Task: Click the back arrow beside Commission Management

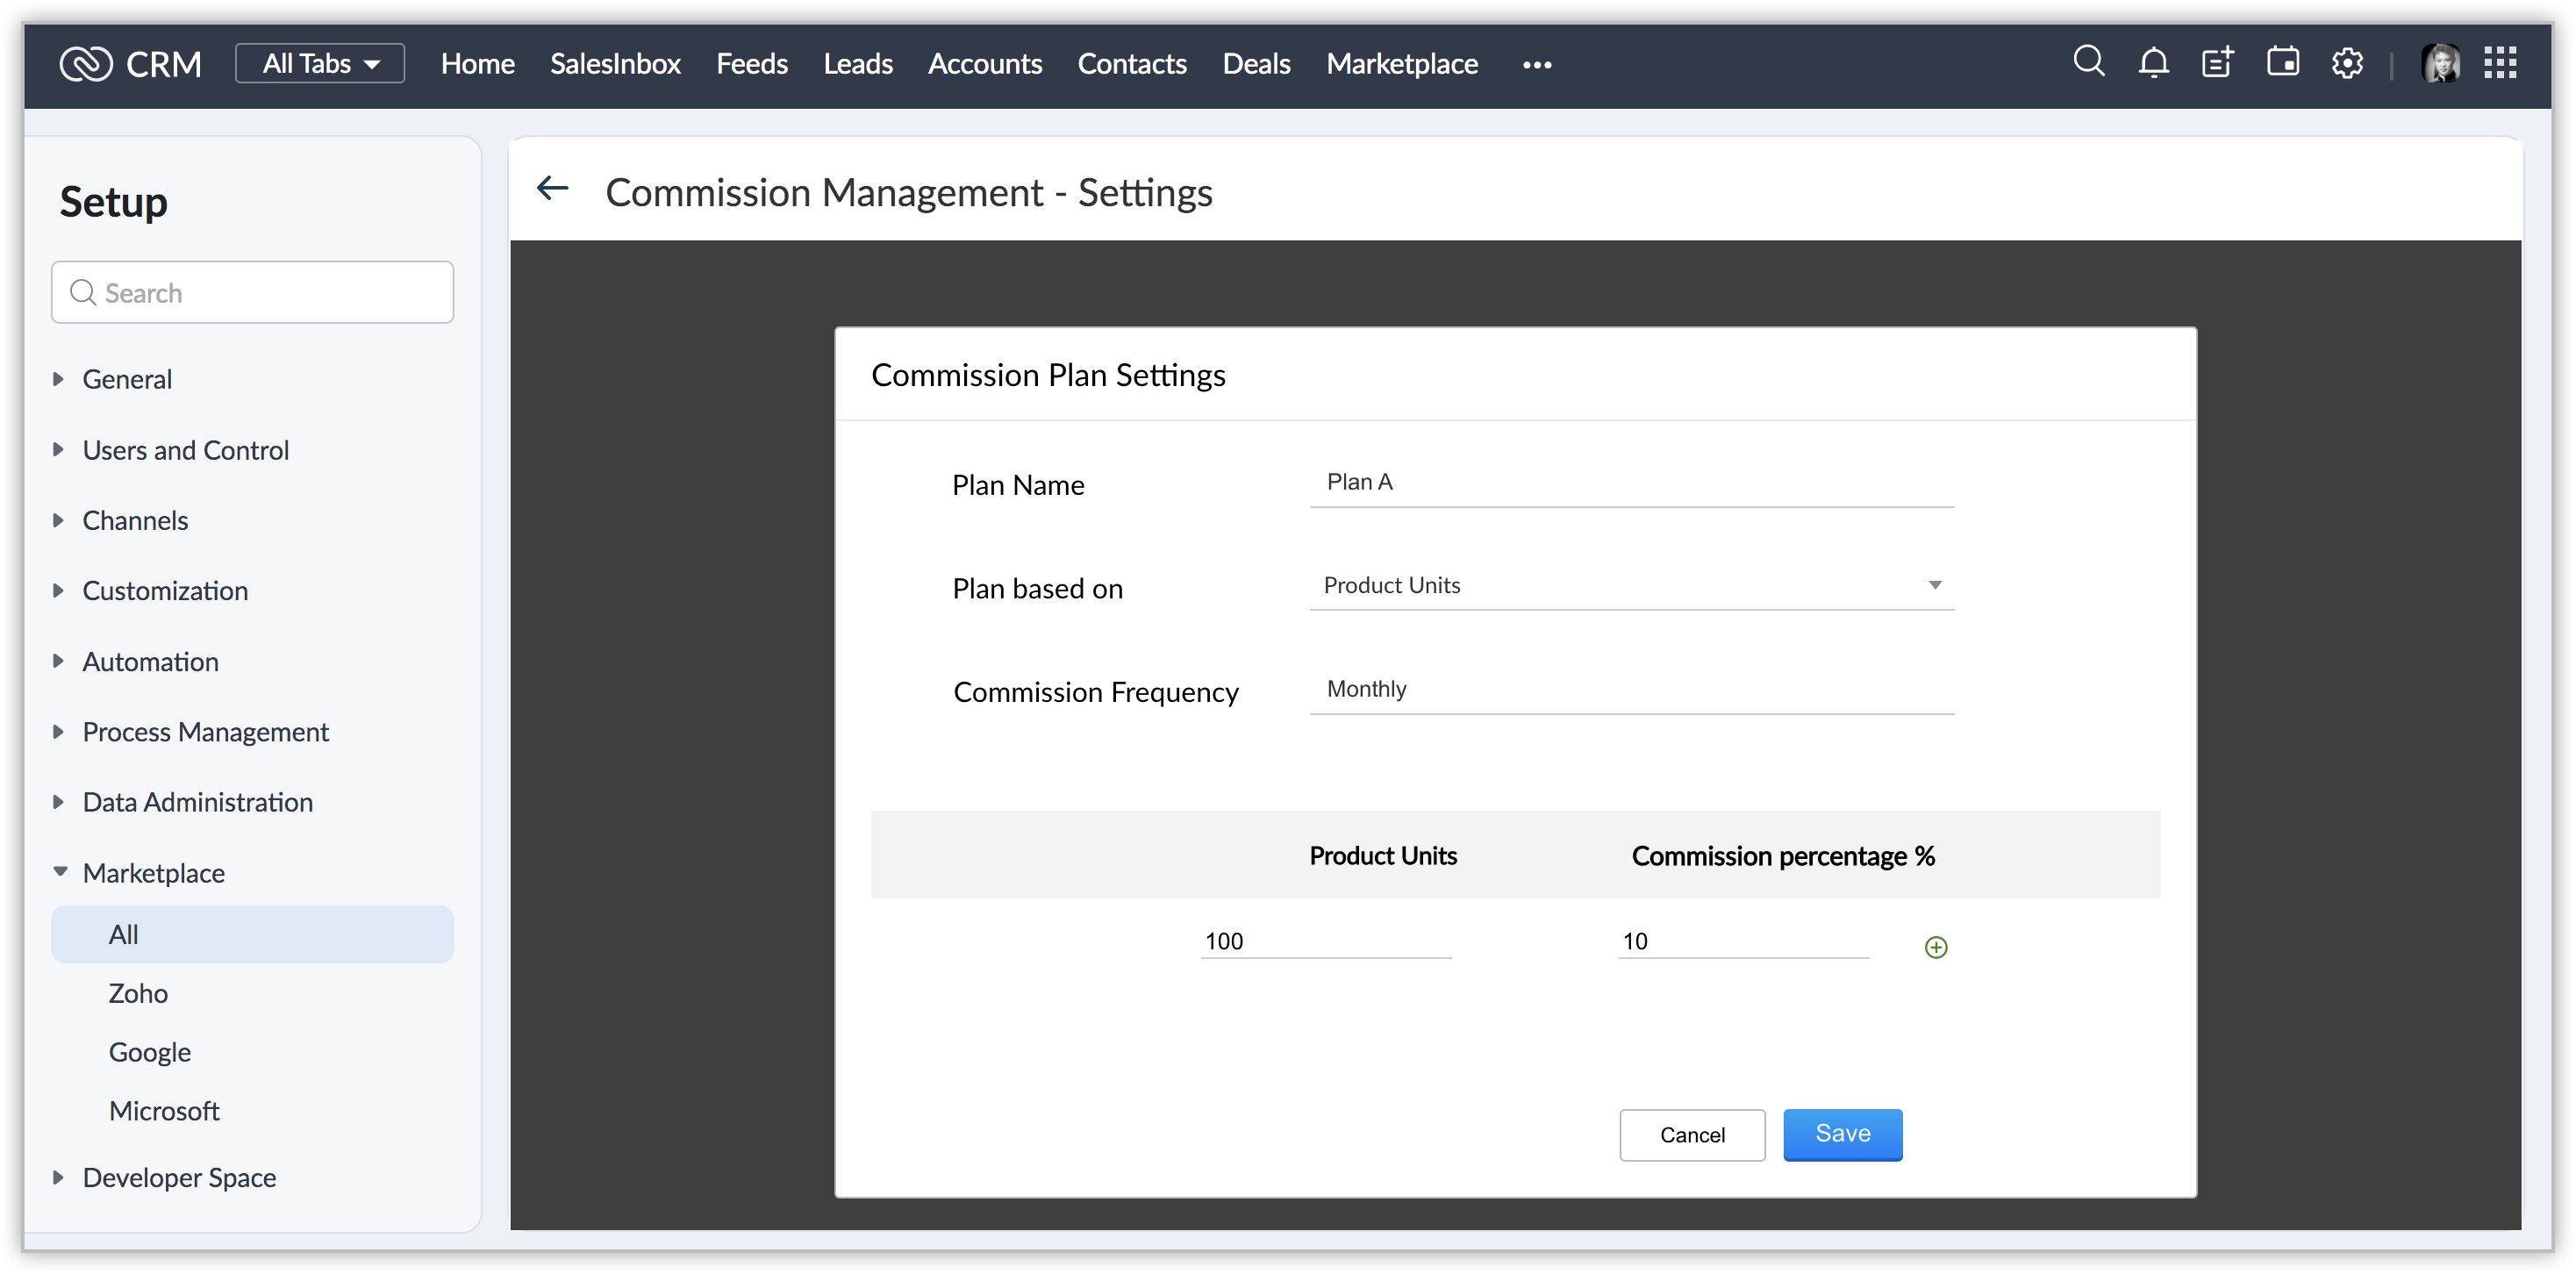Action: point(553,188)
